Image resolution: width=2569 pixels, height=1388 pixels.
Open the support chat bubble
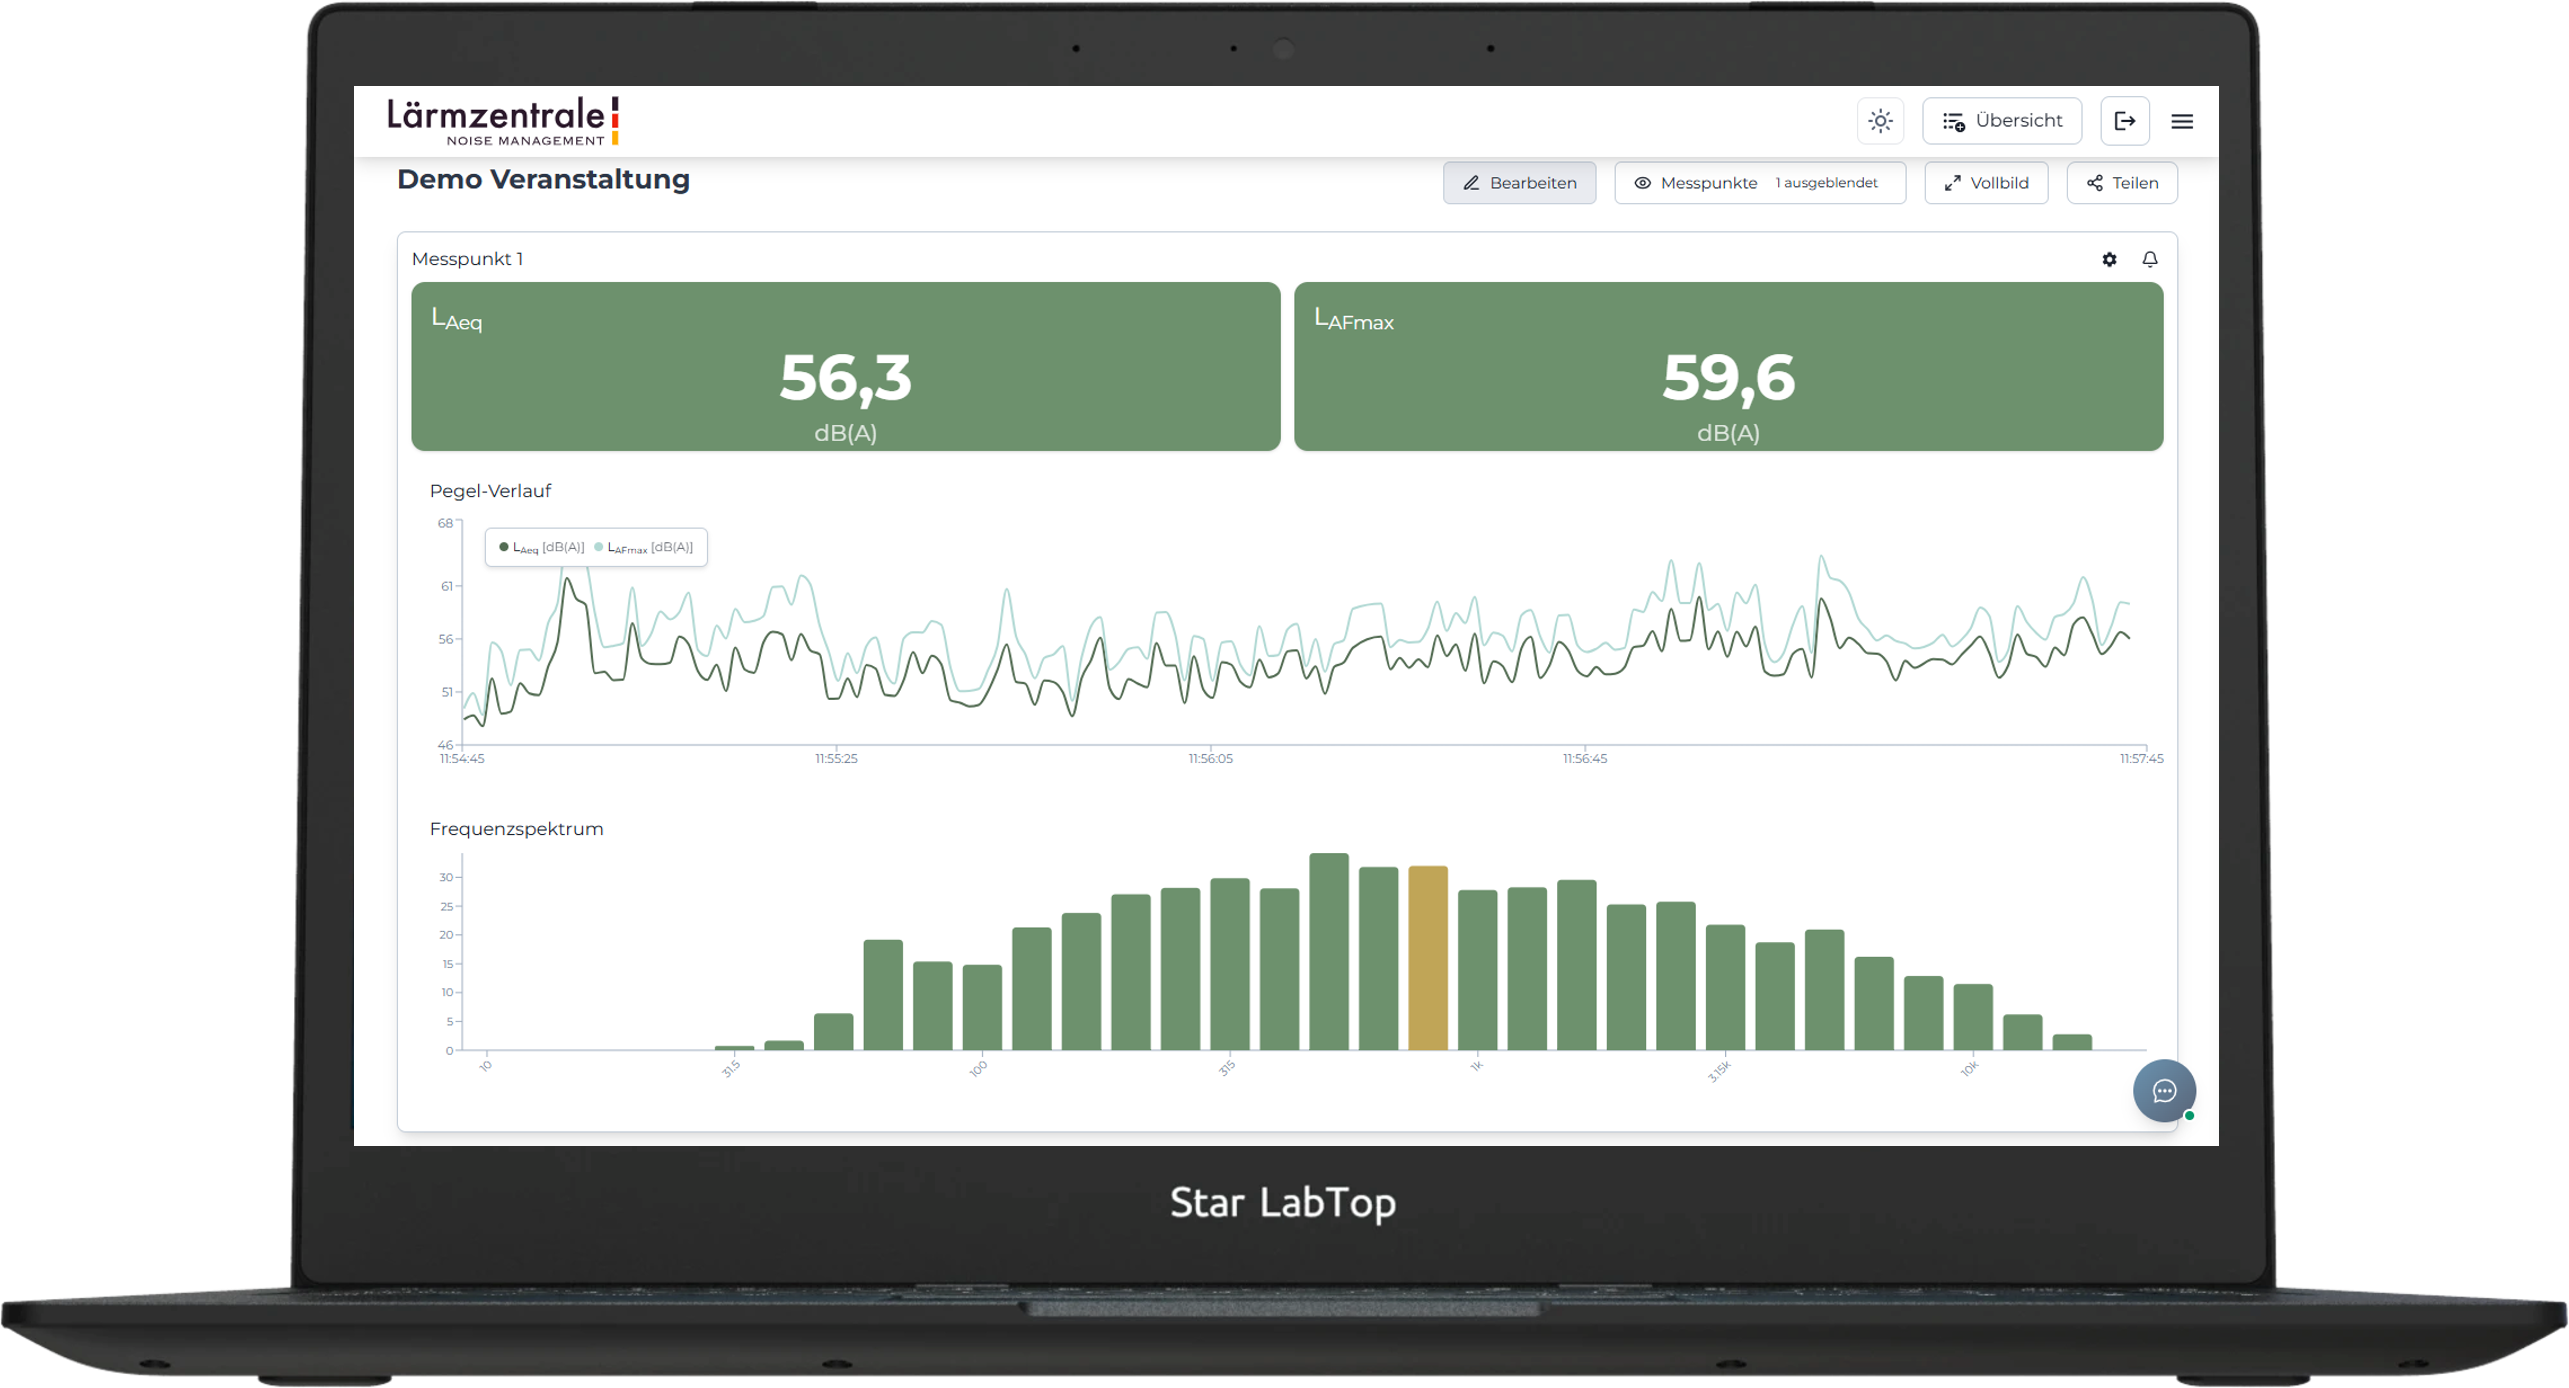[x=2164, y=1091]
